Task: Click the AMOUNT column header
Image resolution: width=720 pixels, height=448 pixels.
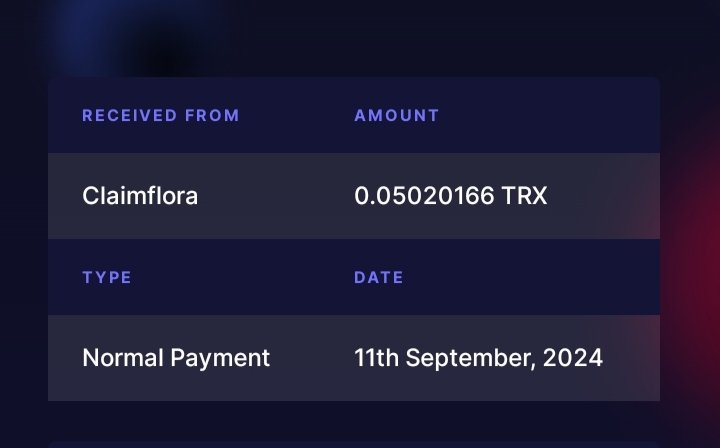Action: click(x=397, y=115)
